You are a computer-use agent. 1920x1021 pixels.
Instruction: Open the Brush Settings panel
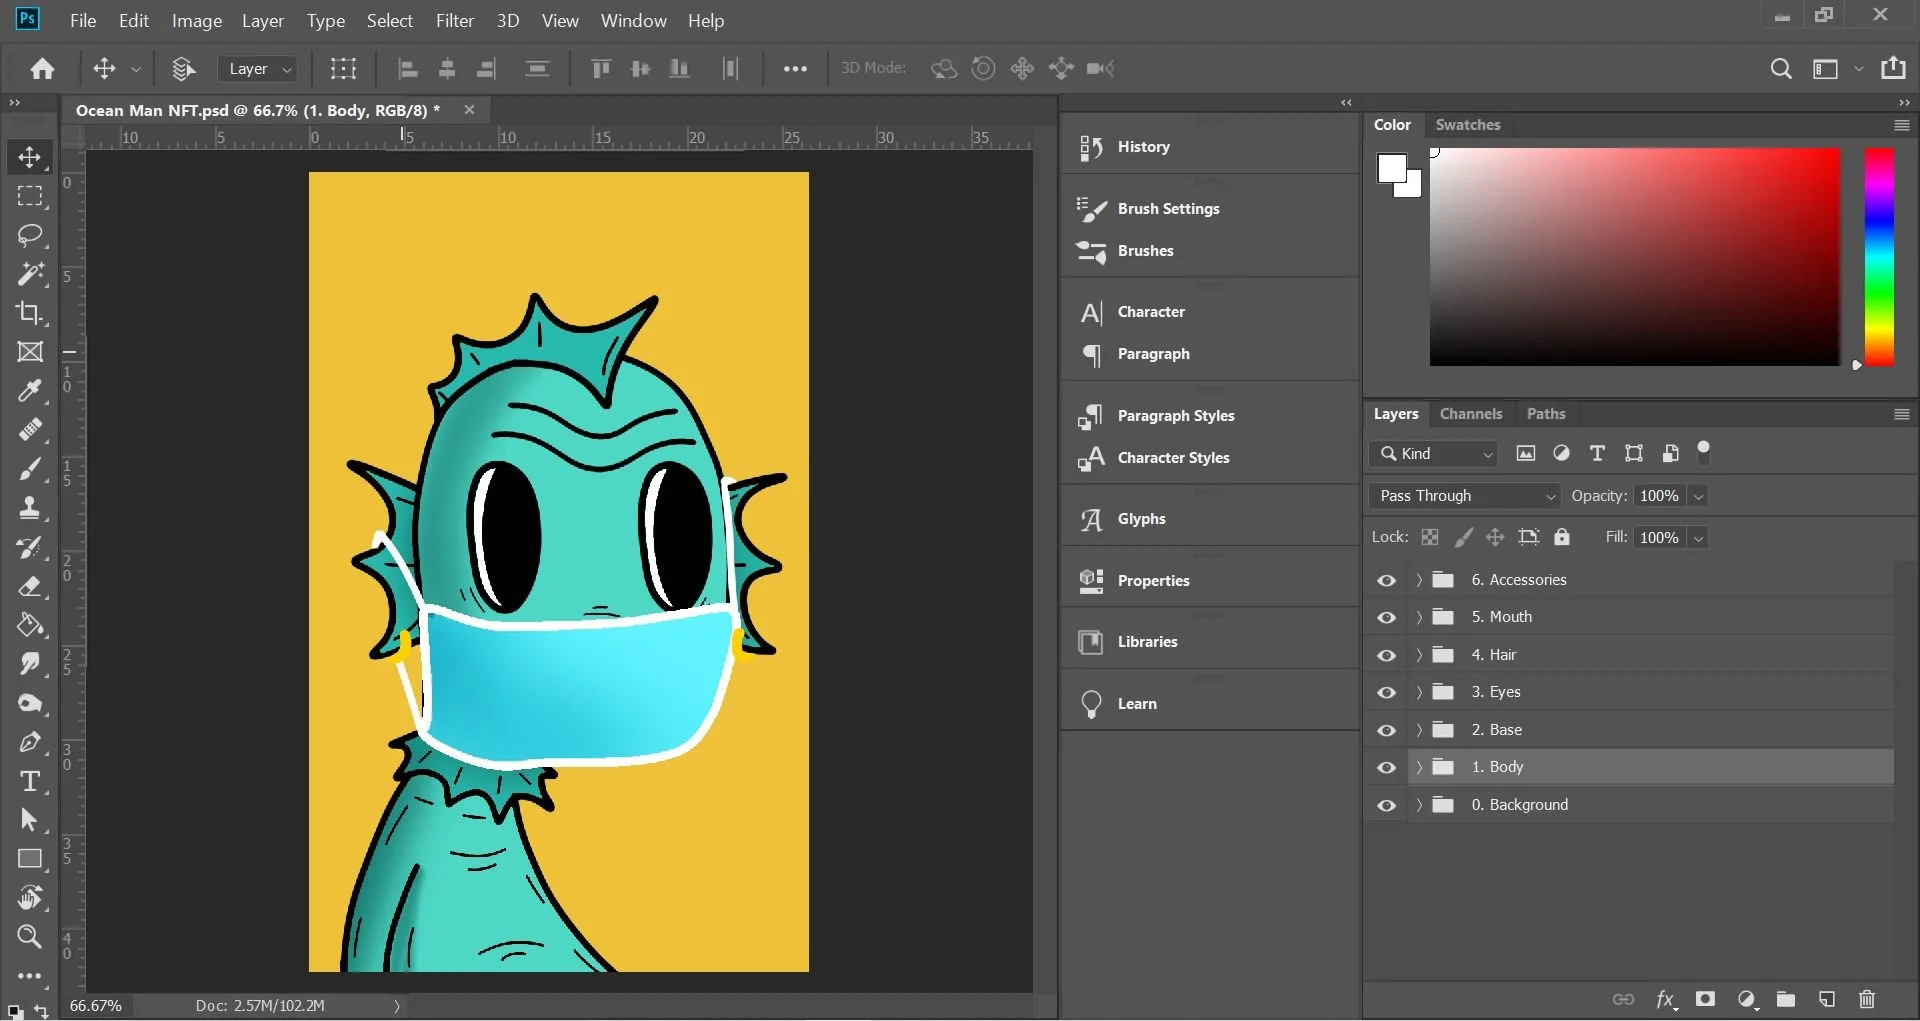(x=1168, y=209)
